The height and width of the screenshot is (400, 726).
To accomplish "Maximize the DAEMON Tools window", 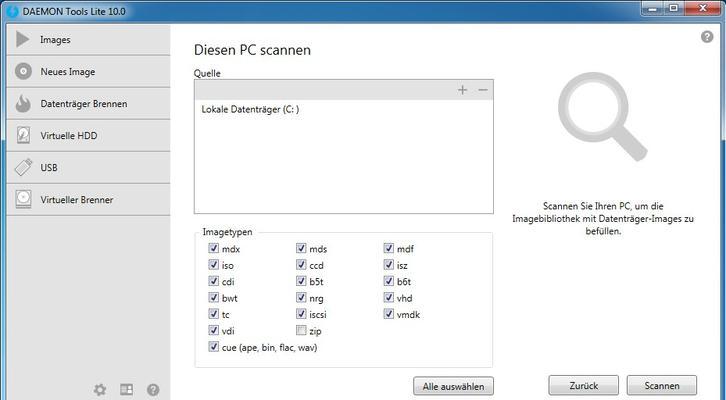I will pos(674,8).
